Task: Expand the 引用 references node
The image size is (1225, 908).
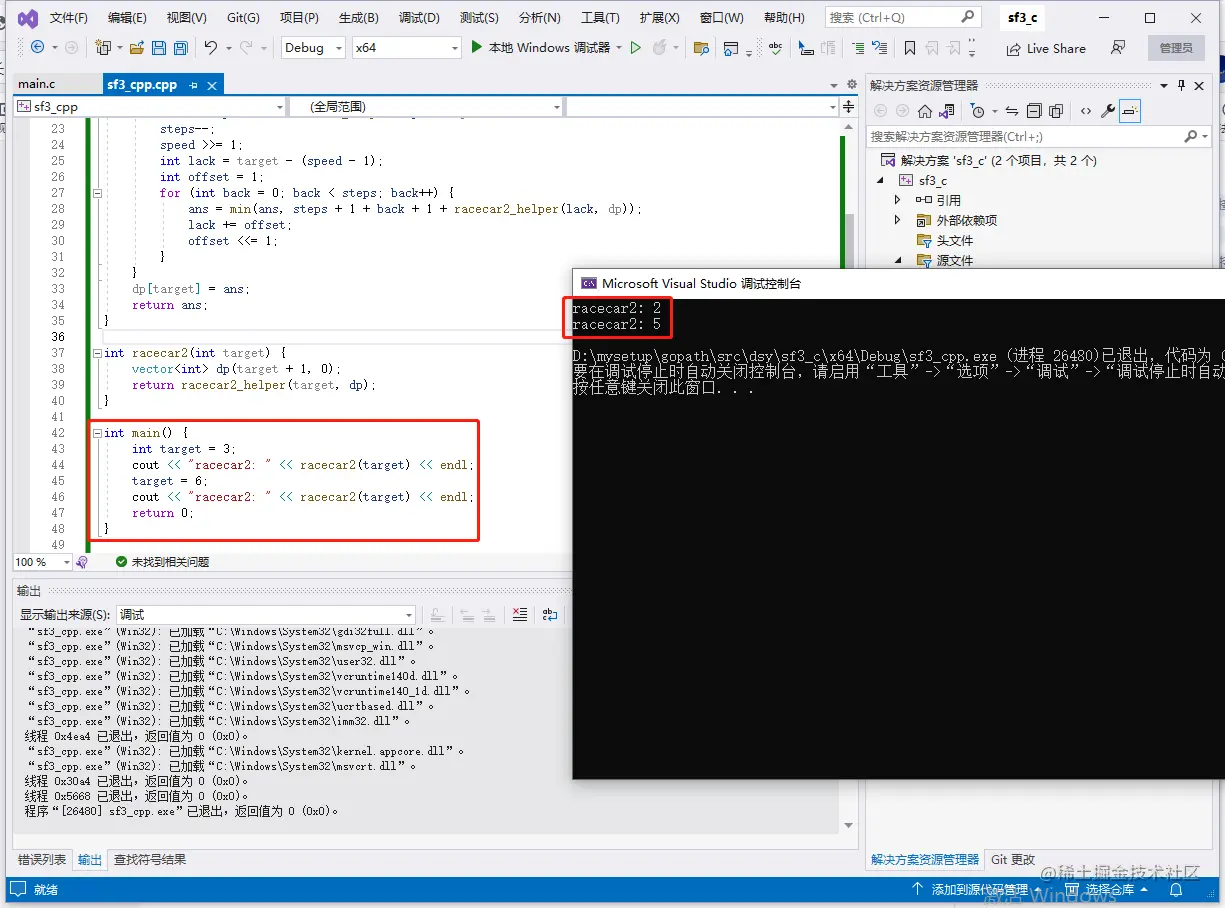Action: tap(898, 200)
